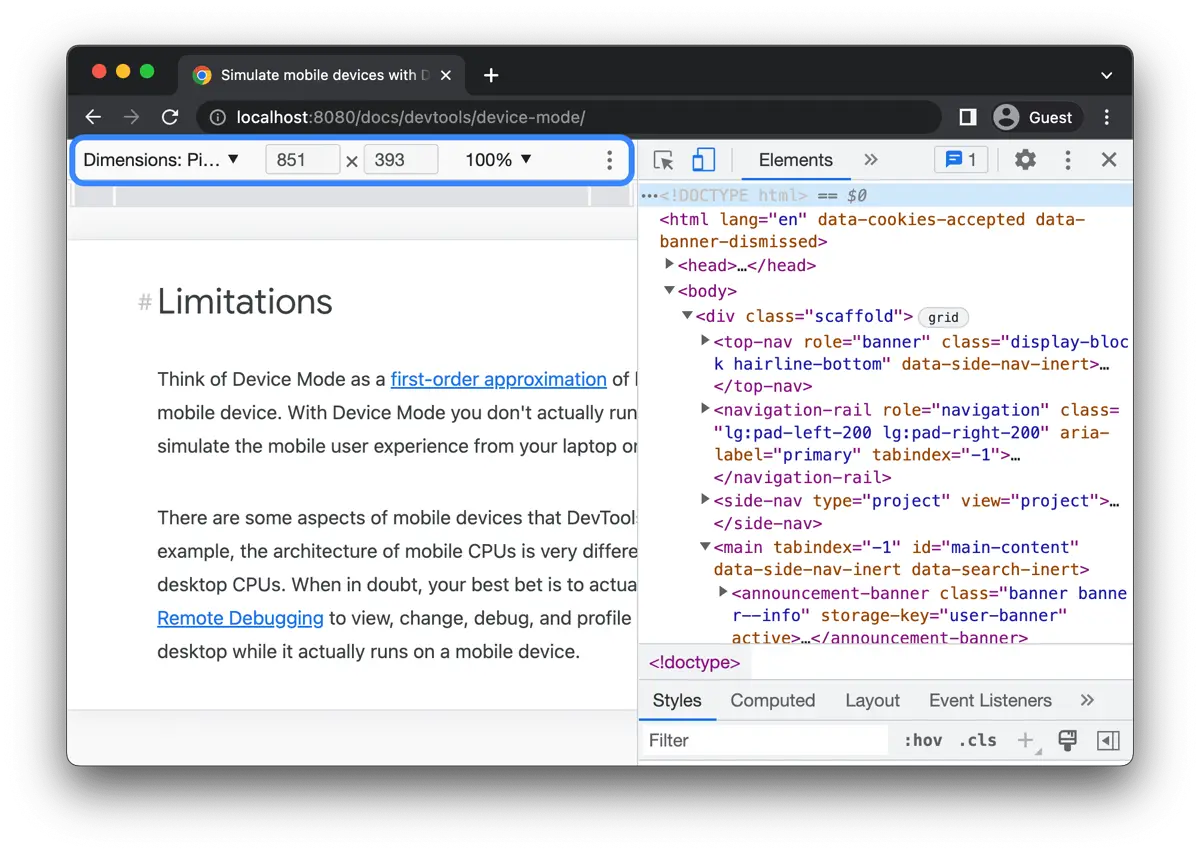
Task: Open the device toolbar more options menu
Action: coord(609,160)
